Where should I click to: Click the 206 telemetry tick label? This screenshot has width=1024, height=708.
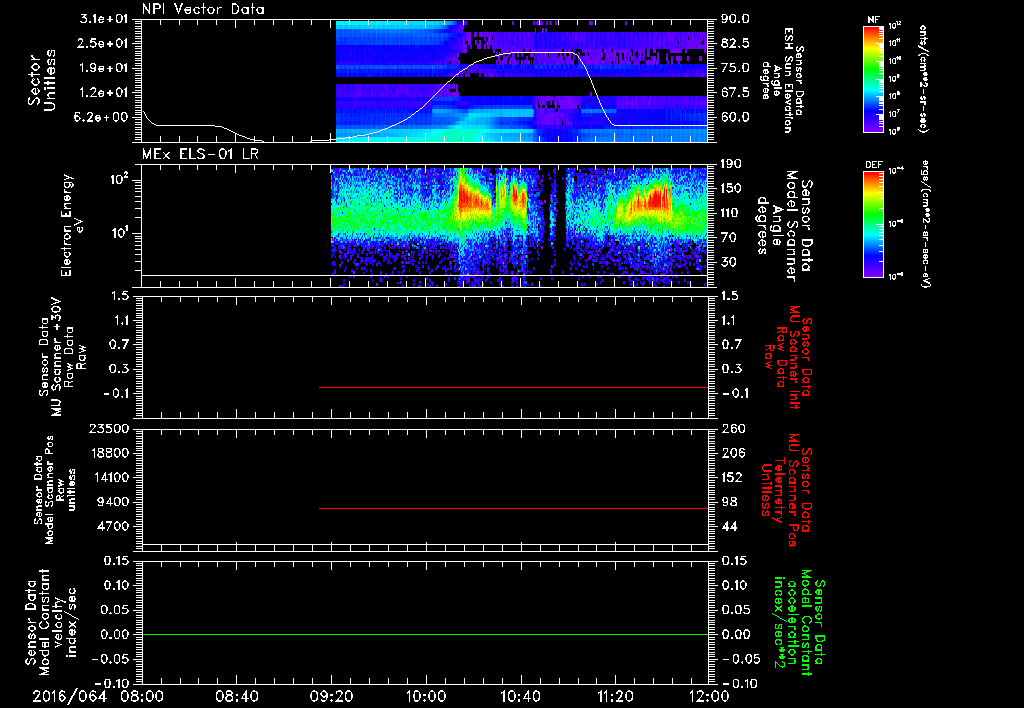(x=732, y=453)
